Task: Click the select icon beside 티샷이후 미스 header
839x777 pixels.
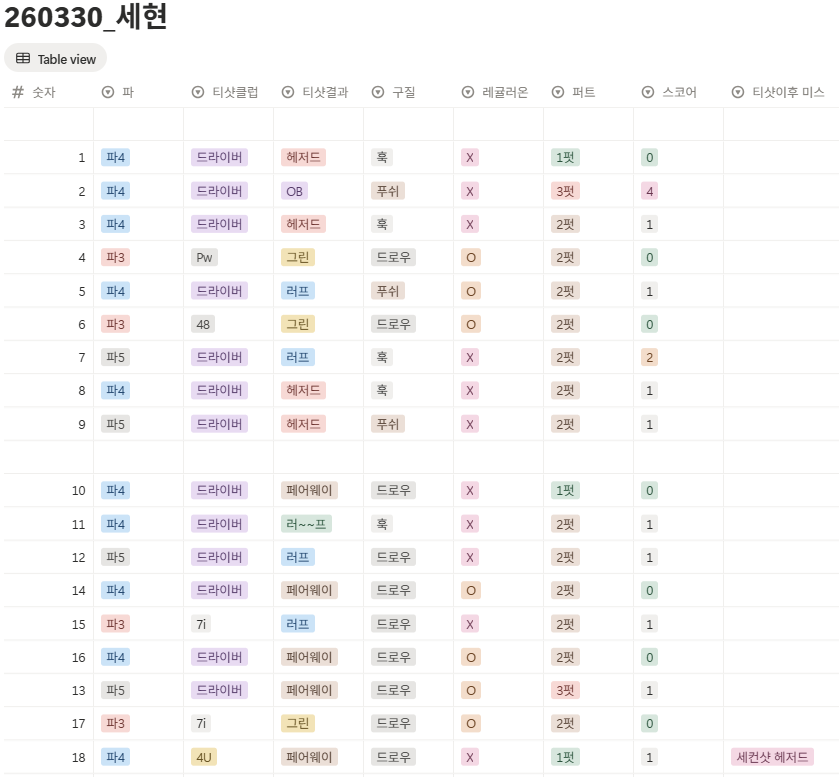Action: (737, 92)
